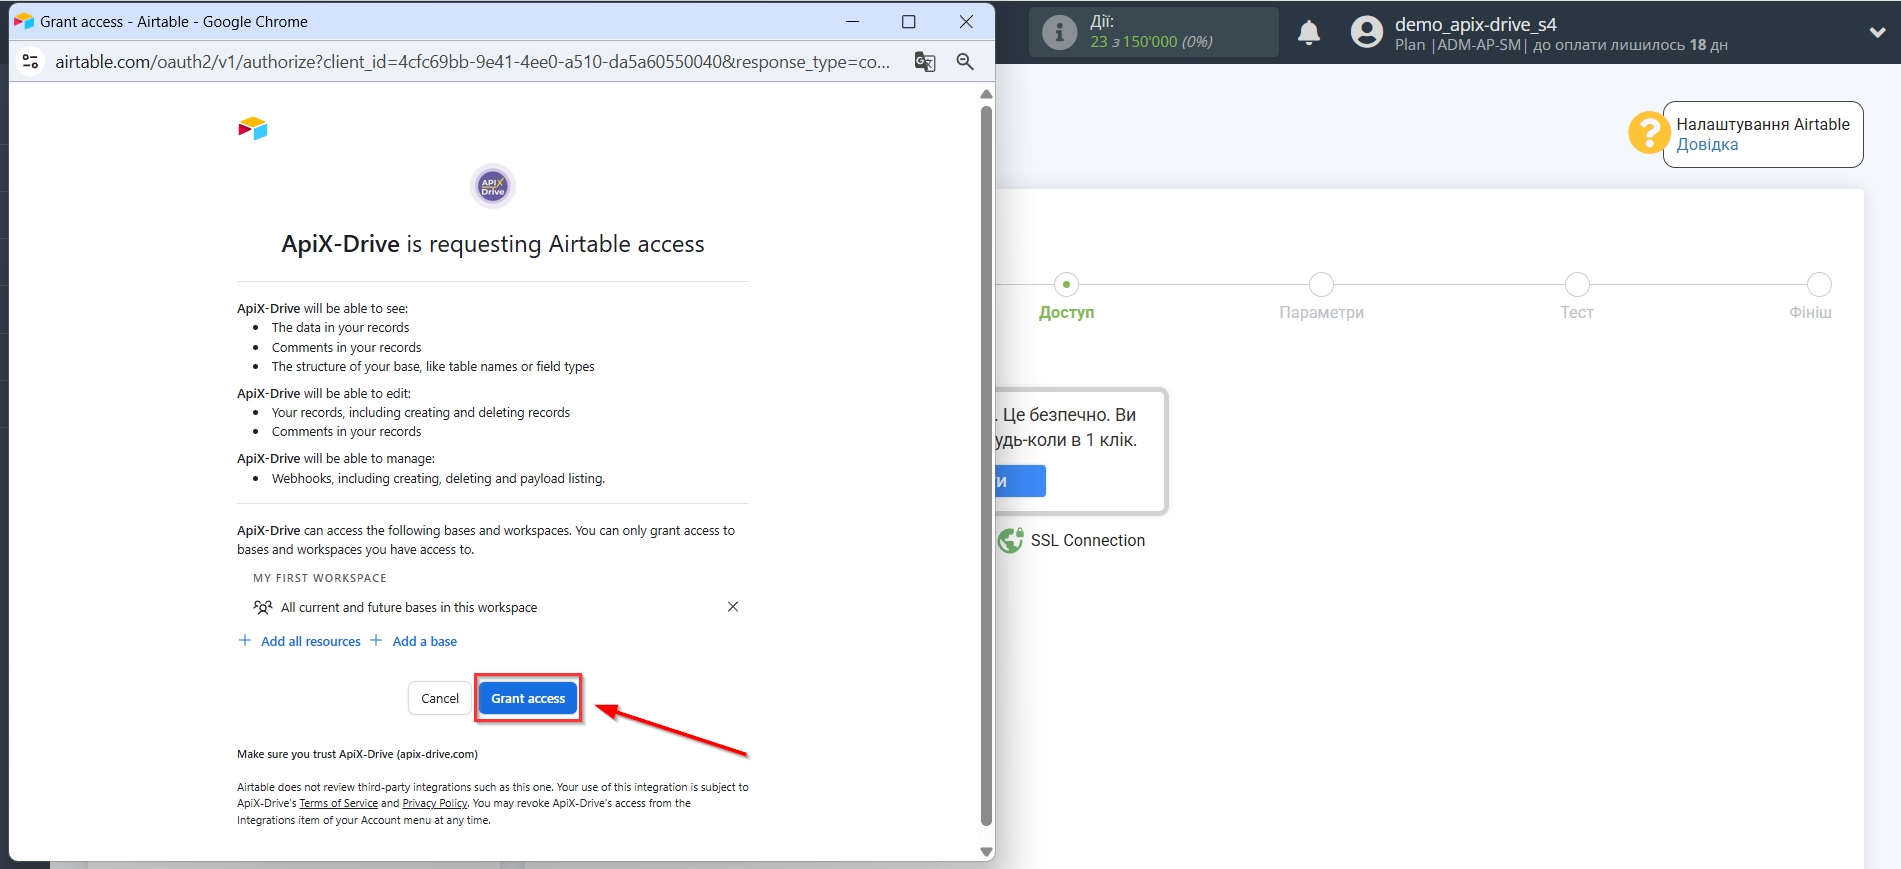Select the Тест step

tap(1577, 298)
